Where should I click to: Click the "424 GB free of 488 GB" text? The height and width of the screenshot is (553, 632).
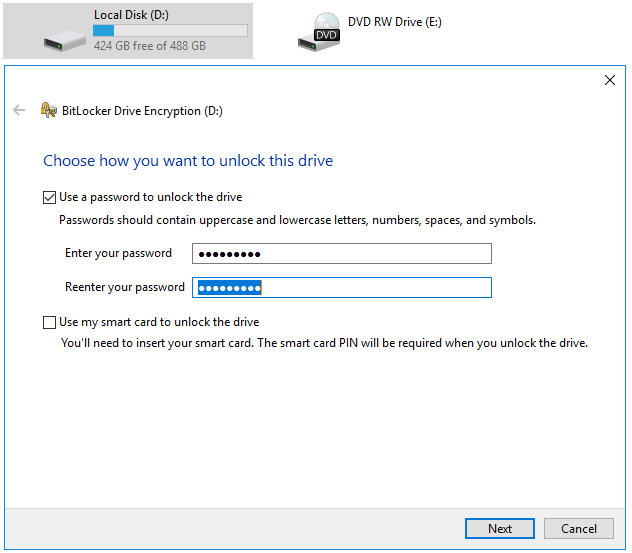150,46
